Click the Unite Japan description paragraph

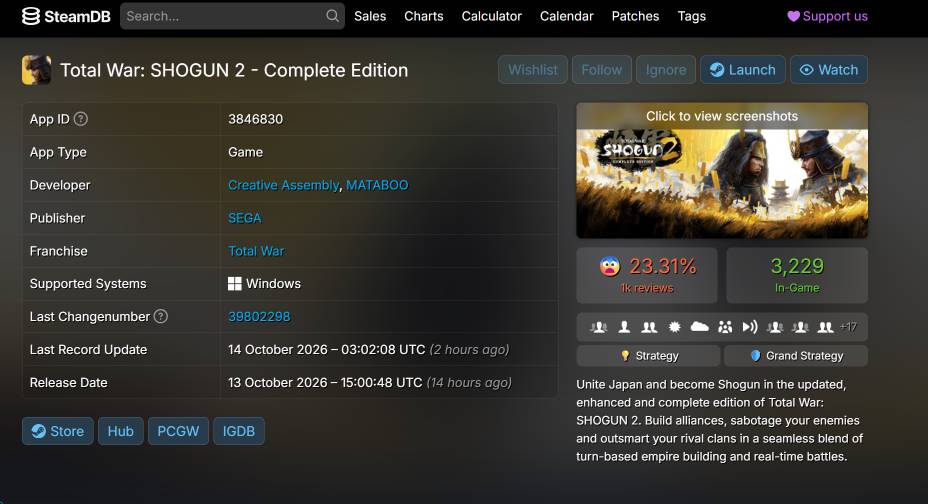click(x=720, y=421)
